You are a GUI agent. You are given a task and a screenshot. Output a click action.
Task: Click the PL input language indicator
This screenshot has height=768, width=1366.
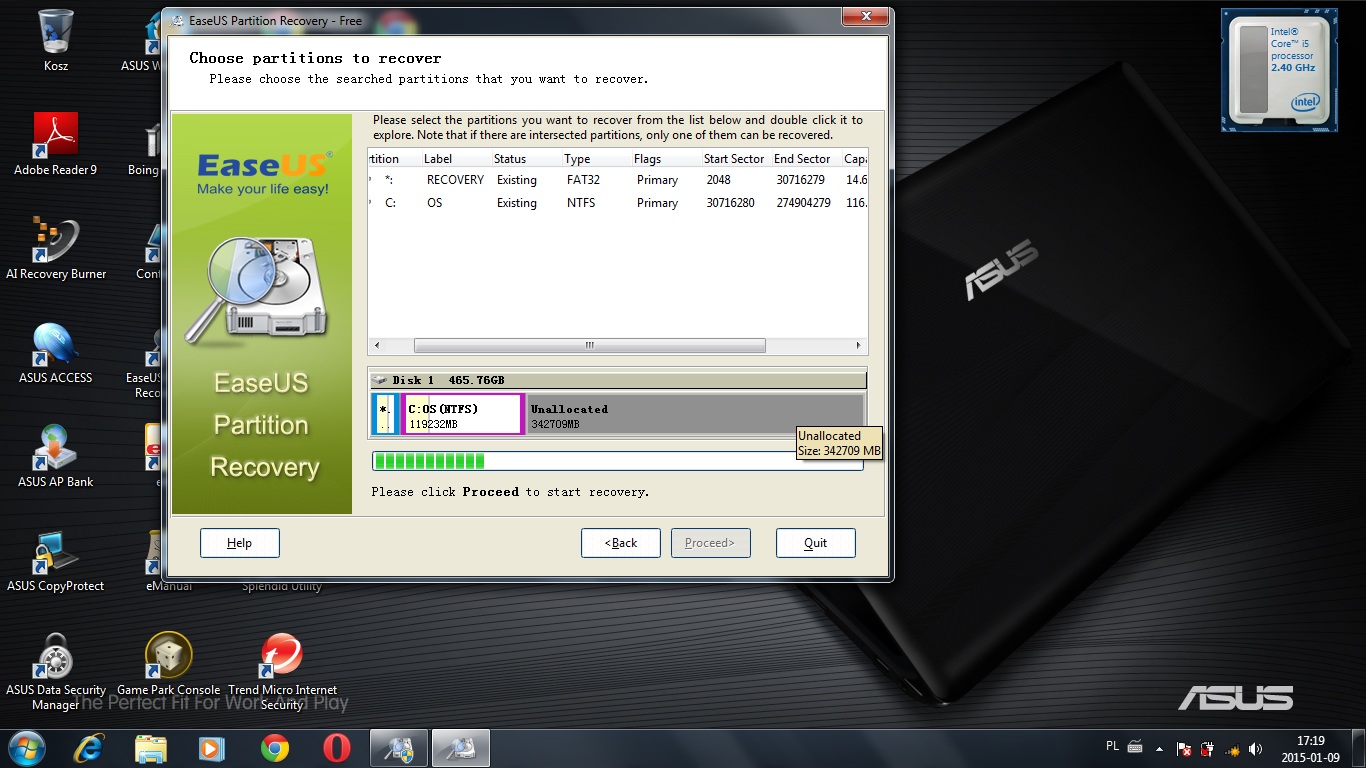click(1113, 746)
